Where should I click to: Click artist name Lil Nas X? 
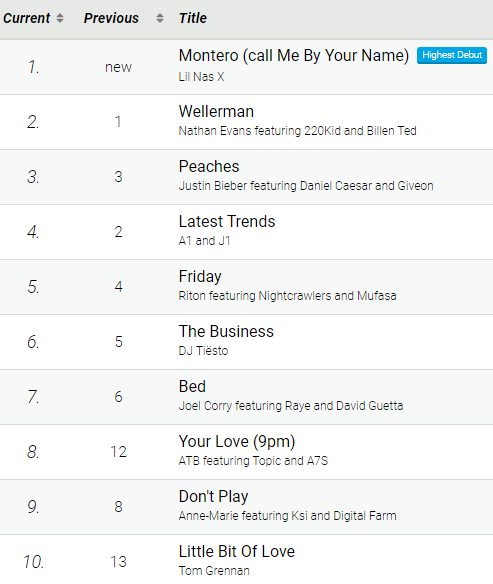pyautogui.click(x=201, y=77)
